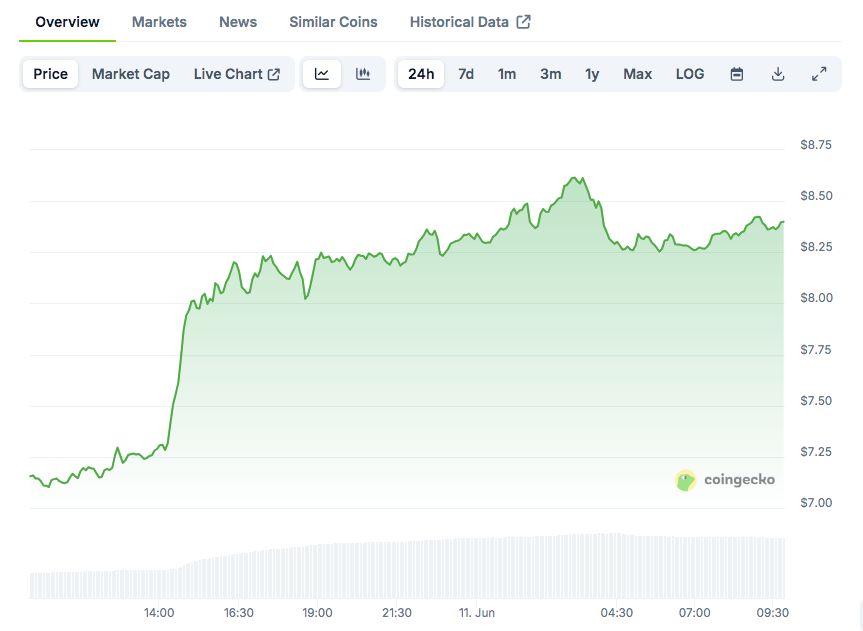This screenshot has width=863, height=631.
Task: Select the Price view toggle
Action: (x=51, y=74)
